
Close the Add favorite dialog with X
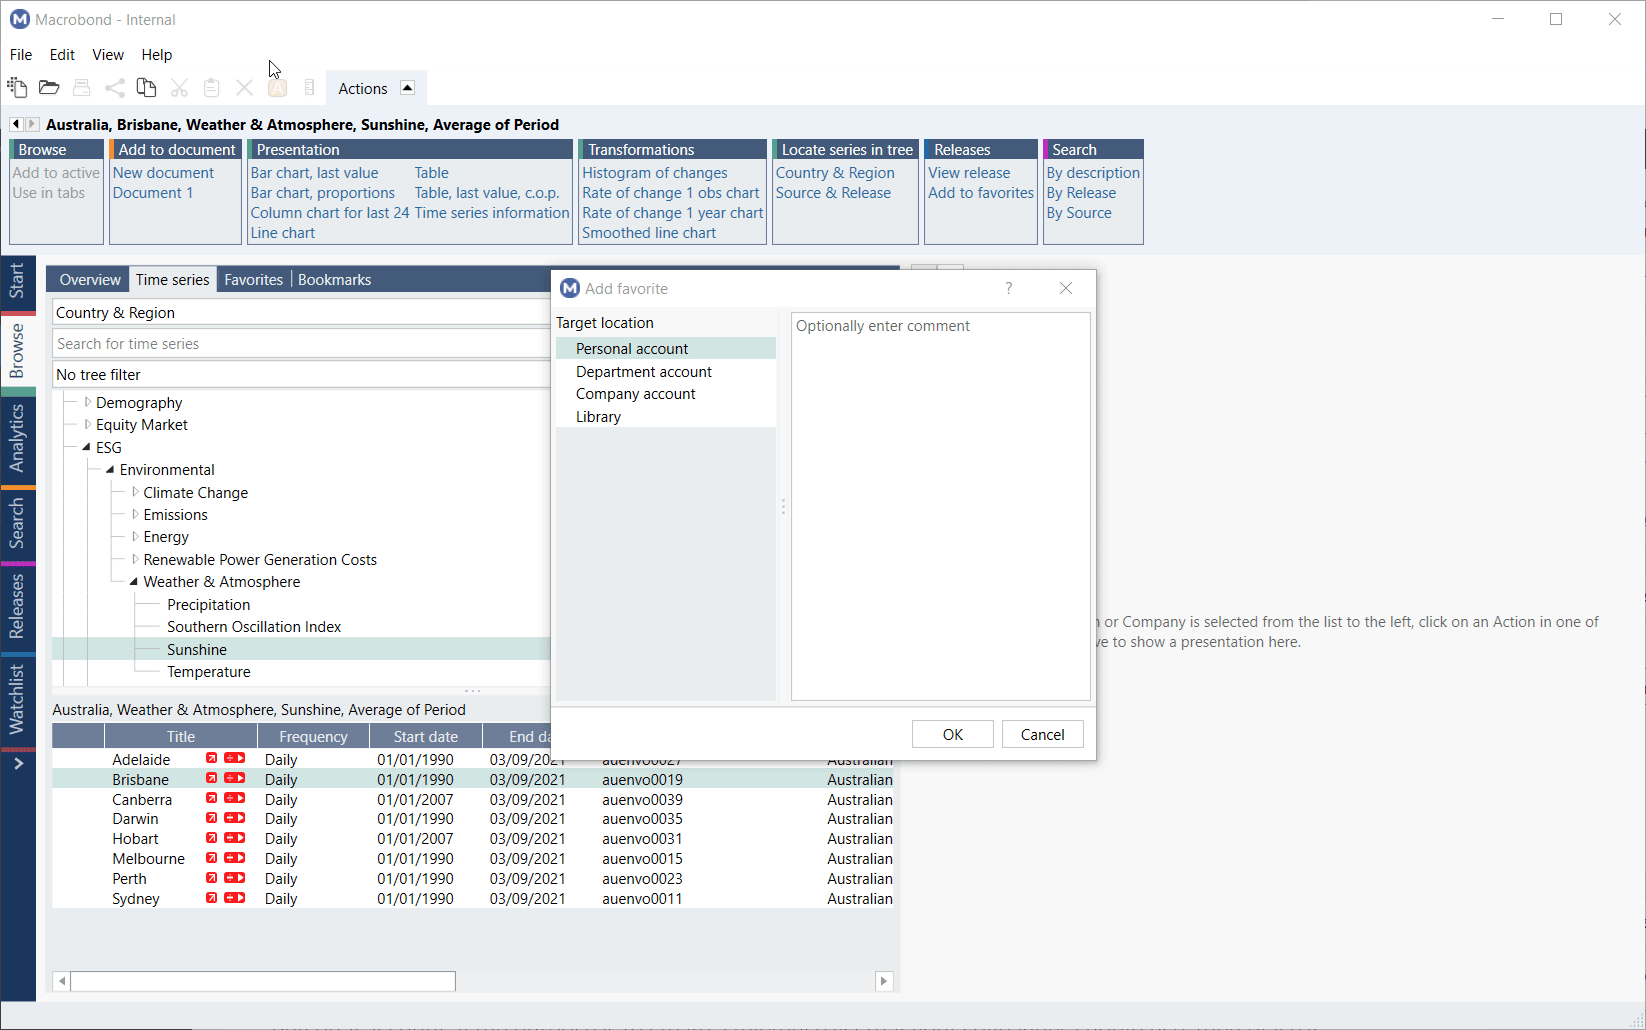click(1066, 288)
